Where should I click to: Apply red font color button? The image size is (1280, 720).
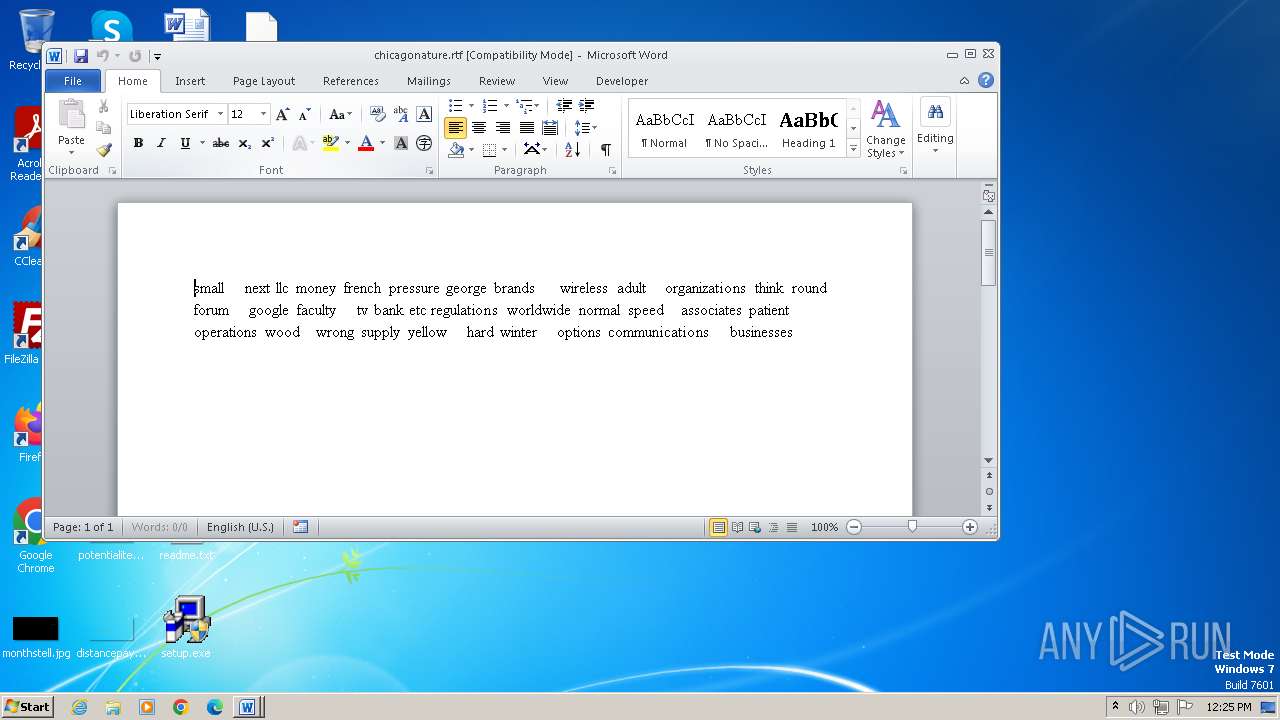coord(366,143)
